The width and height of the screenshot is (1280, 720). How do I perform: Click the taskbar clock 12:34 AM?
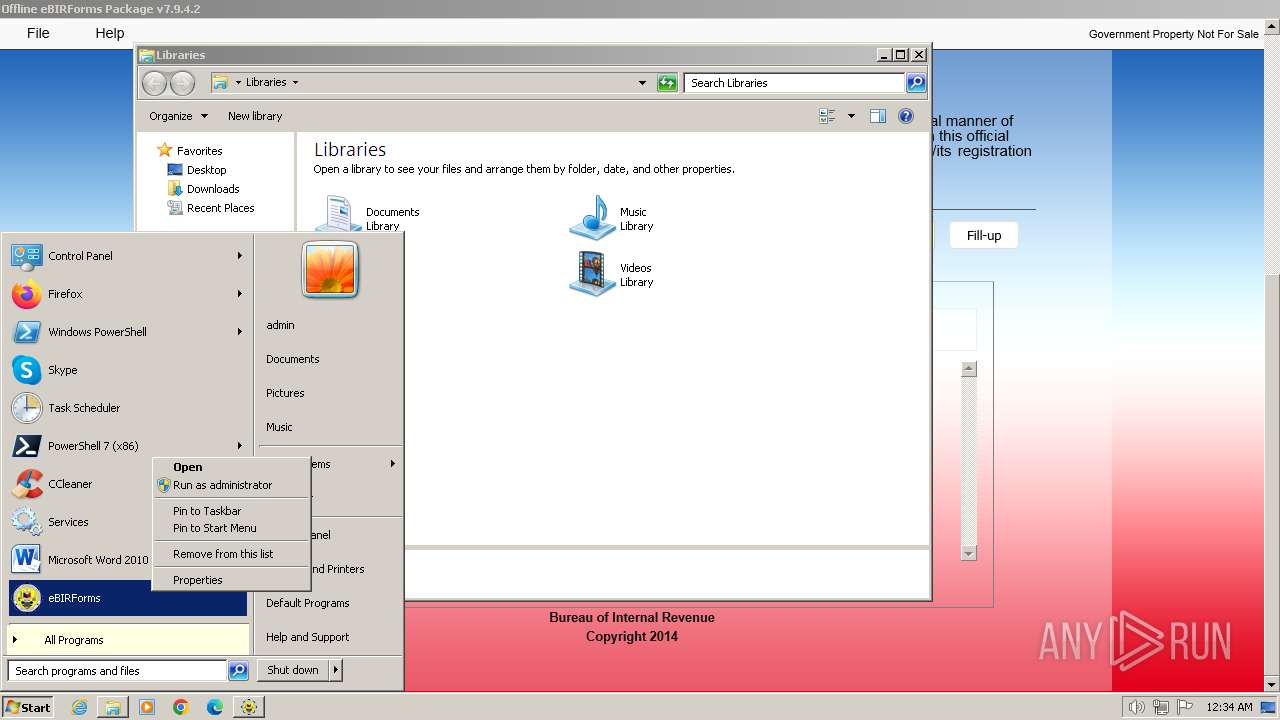tap(1229, 707)
